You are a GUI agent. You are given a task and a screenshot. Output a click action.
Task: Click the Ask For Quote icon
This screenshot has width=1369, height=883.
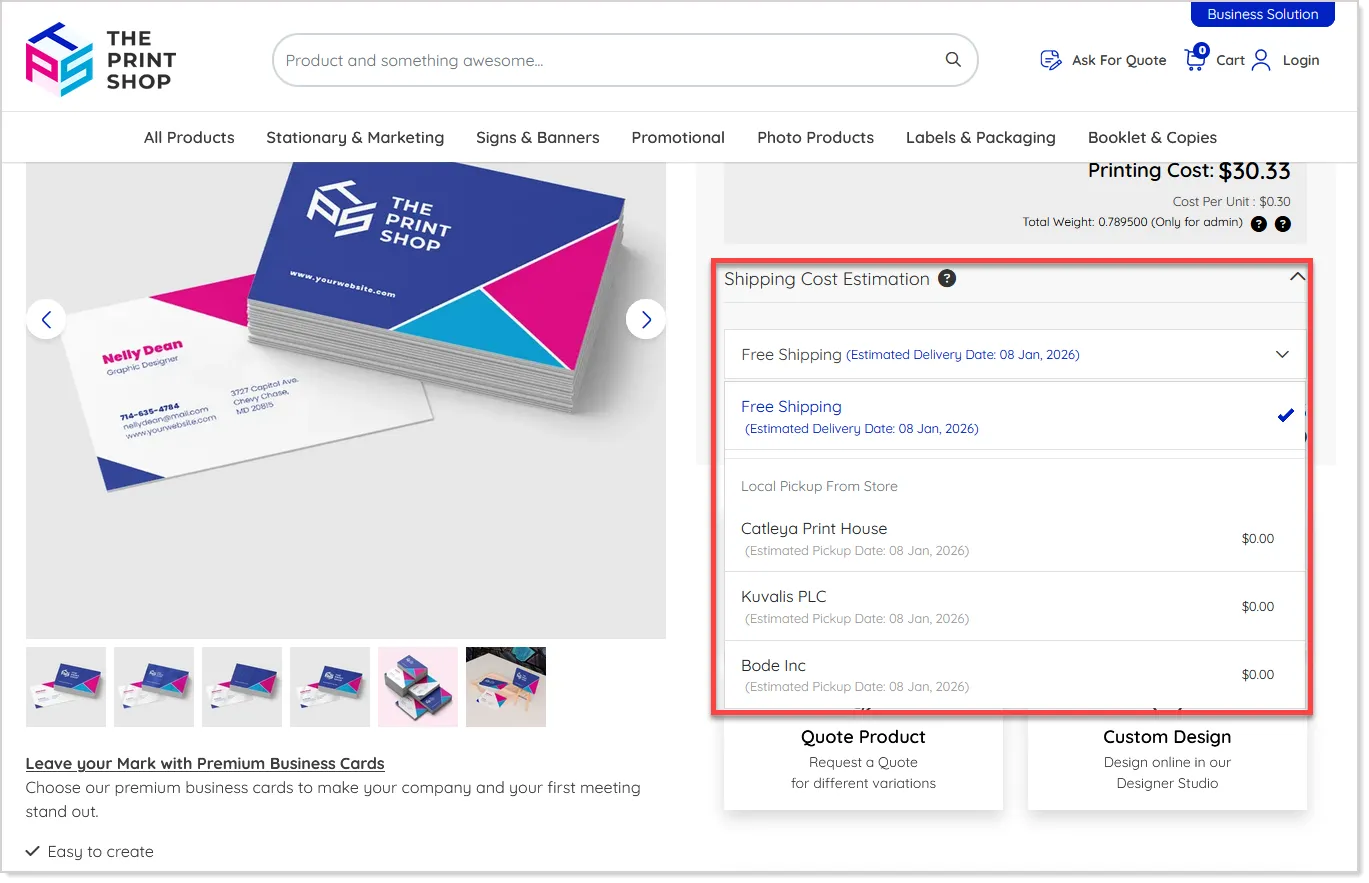coord(1050,60)
